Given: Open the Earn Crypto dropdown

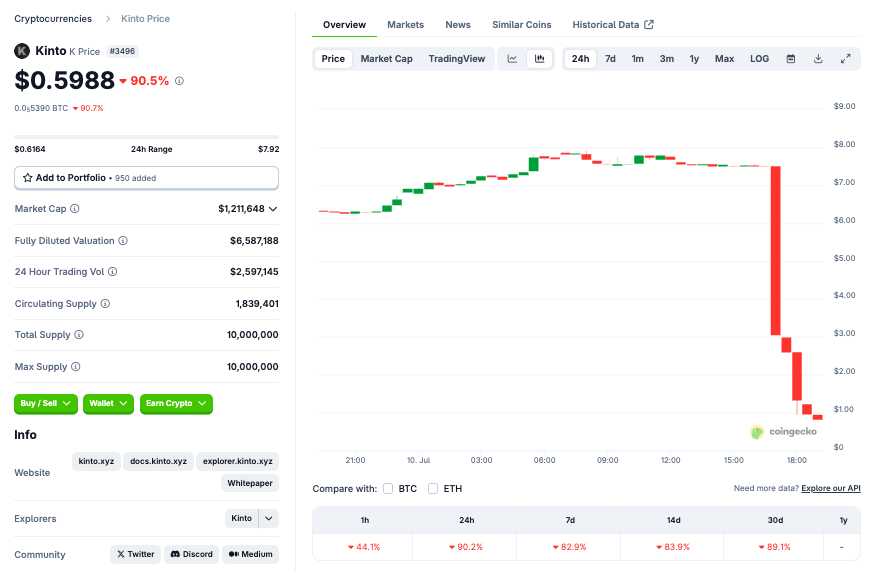Looking at the screenshot, I should pyautogui.click(x=176, y=403).
